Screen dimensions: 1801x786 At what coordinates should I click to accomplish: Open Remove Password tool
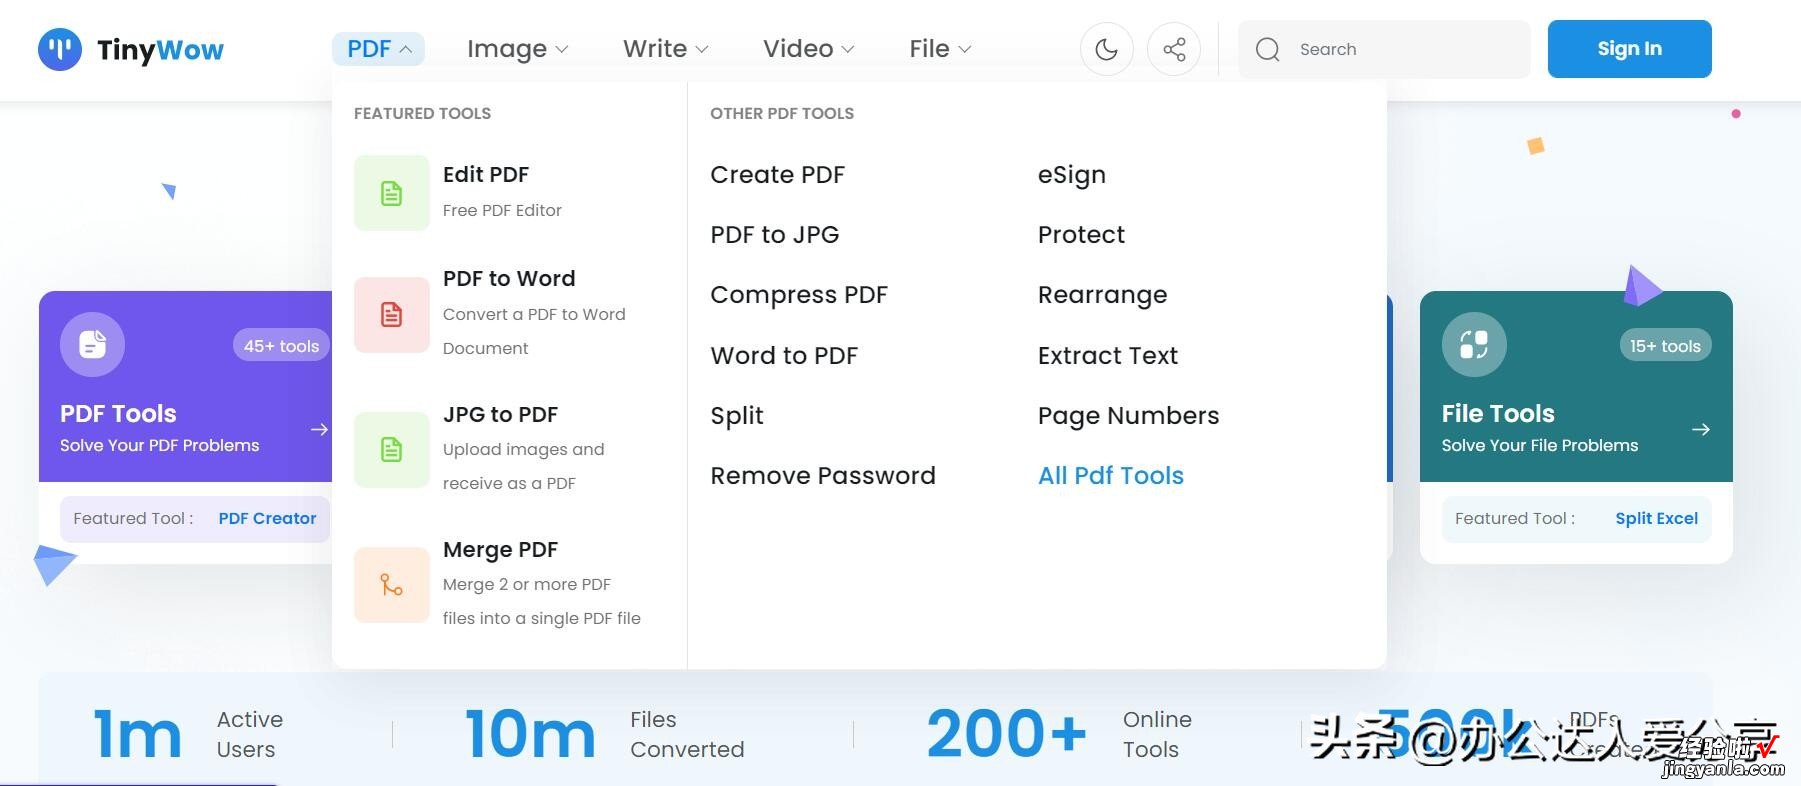click(x=823, y=476)
